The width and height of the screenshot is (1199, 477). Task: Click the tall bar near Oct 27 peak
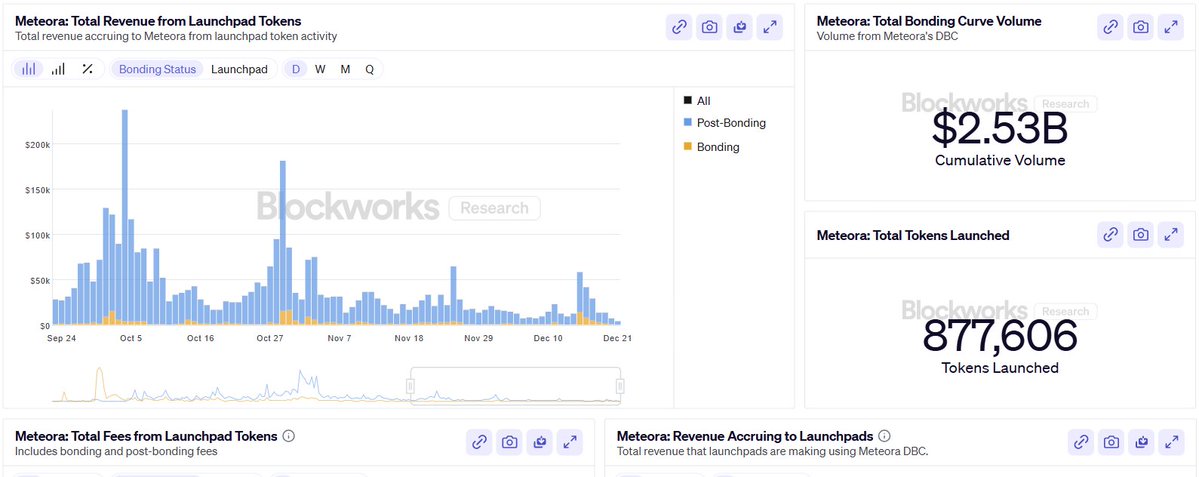[283, 243]
